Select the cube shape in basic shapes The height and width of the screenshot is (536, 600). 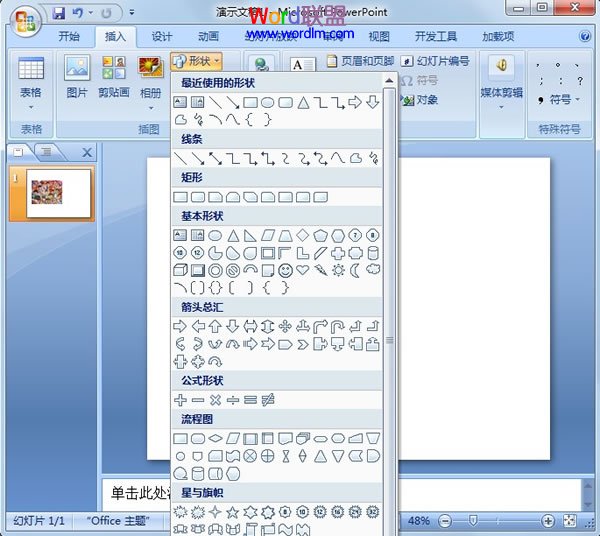tap(180, 270)
